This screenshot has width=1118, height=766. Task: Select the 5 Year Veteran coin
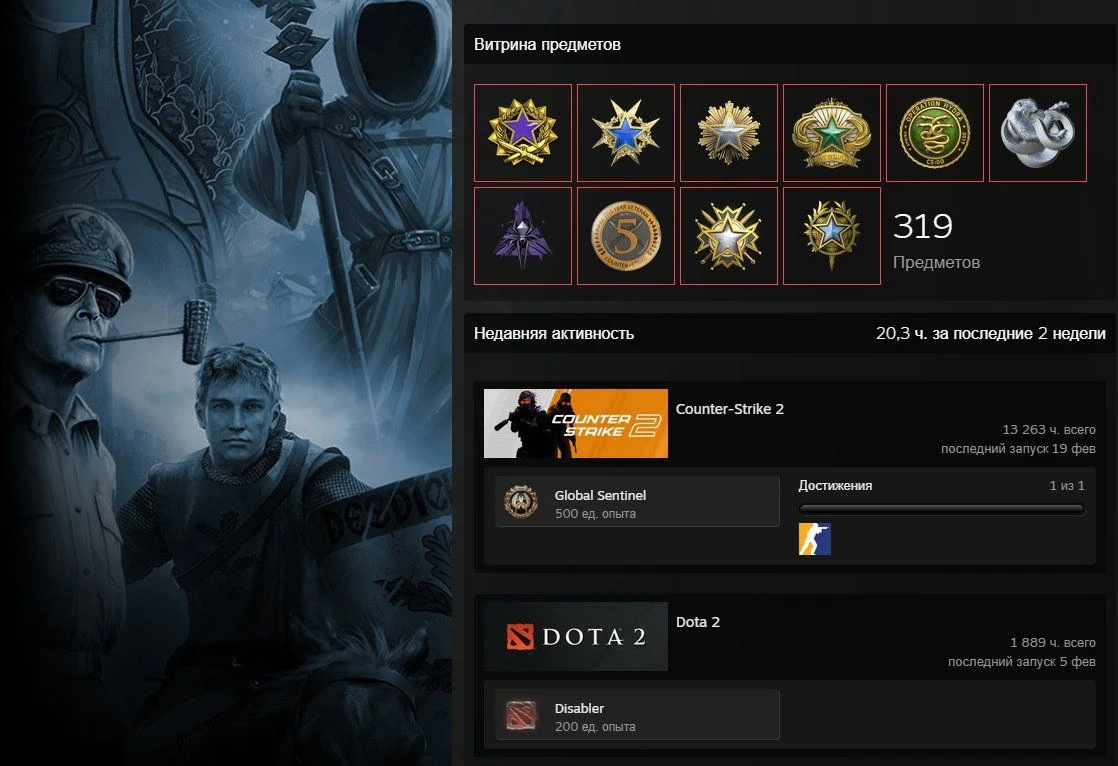coord(625,236)
